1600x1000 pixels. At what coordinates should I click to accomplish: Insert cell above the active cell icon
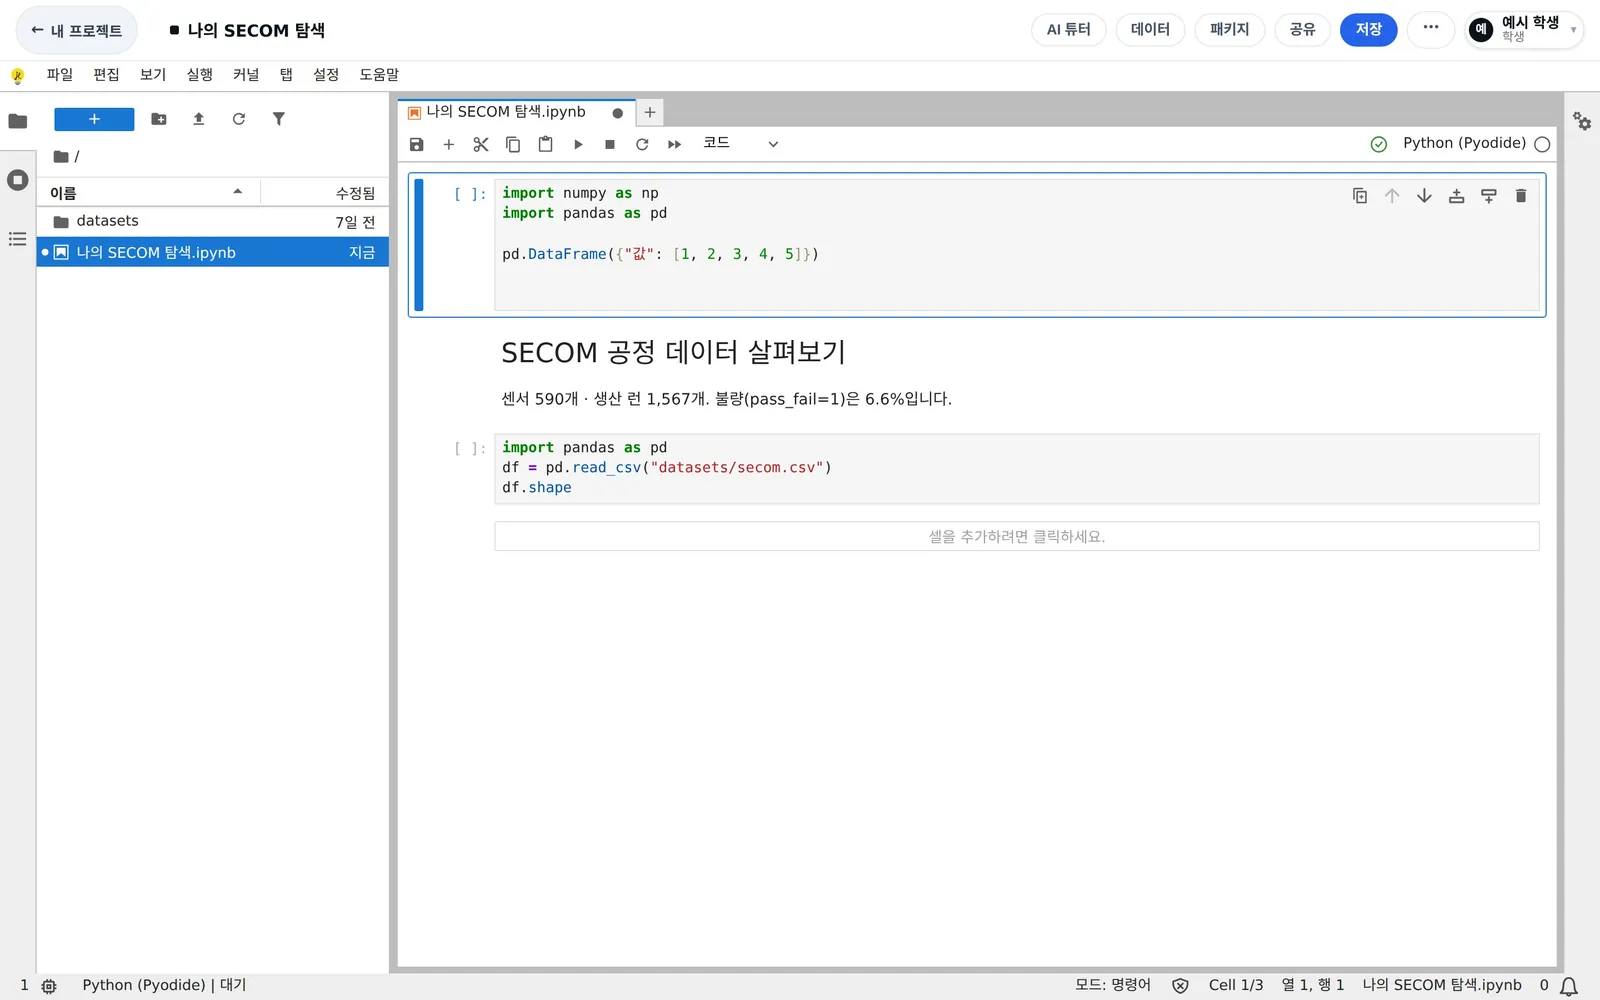tap(1456, 196)
